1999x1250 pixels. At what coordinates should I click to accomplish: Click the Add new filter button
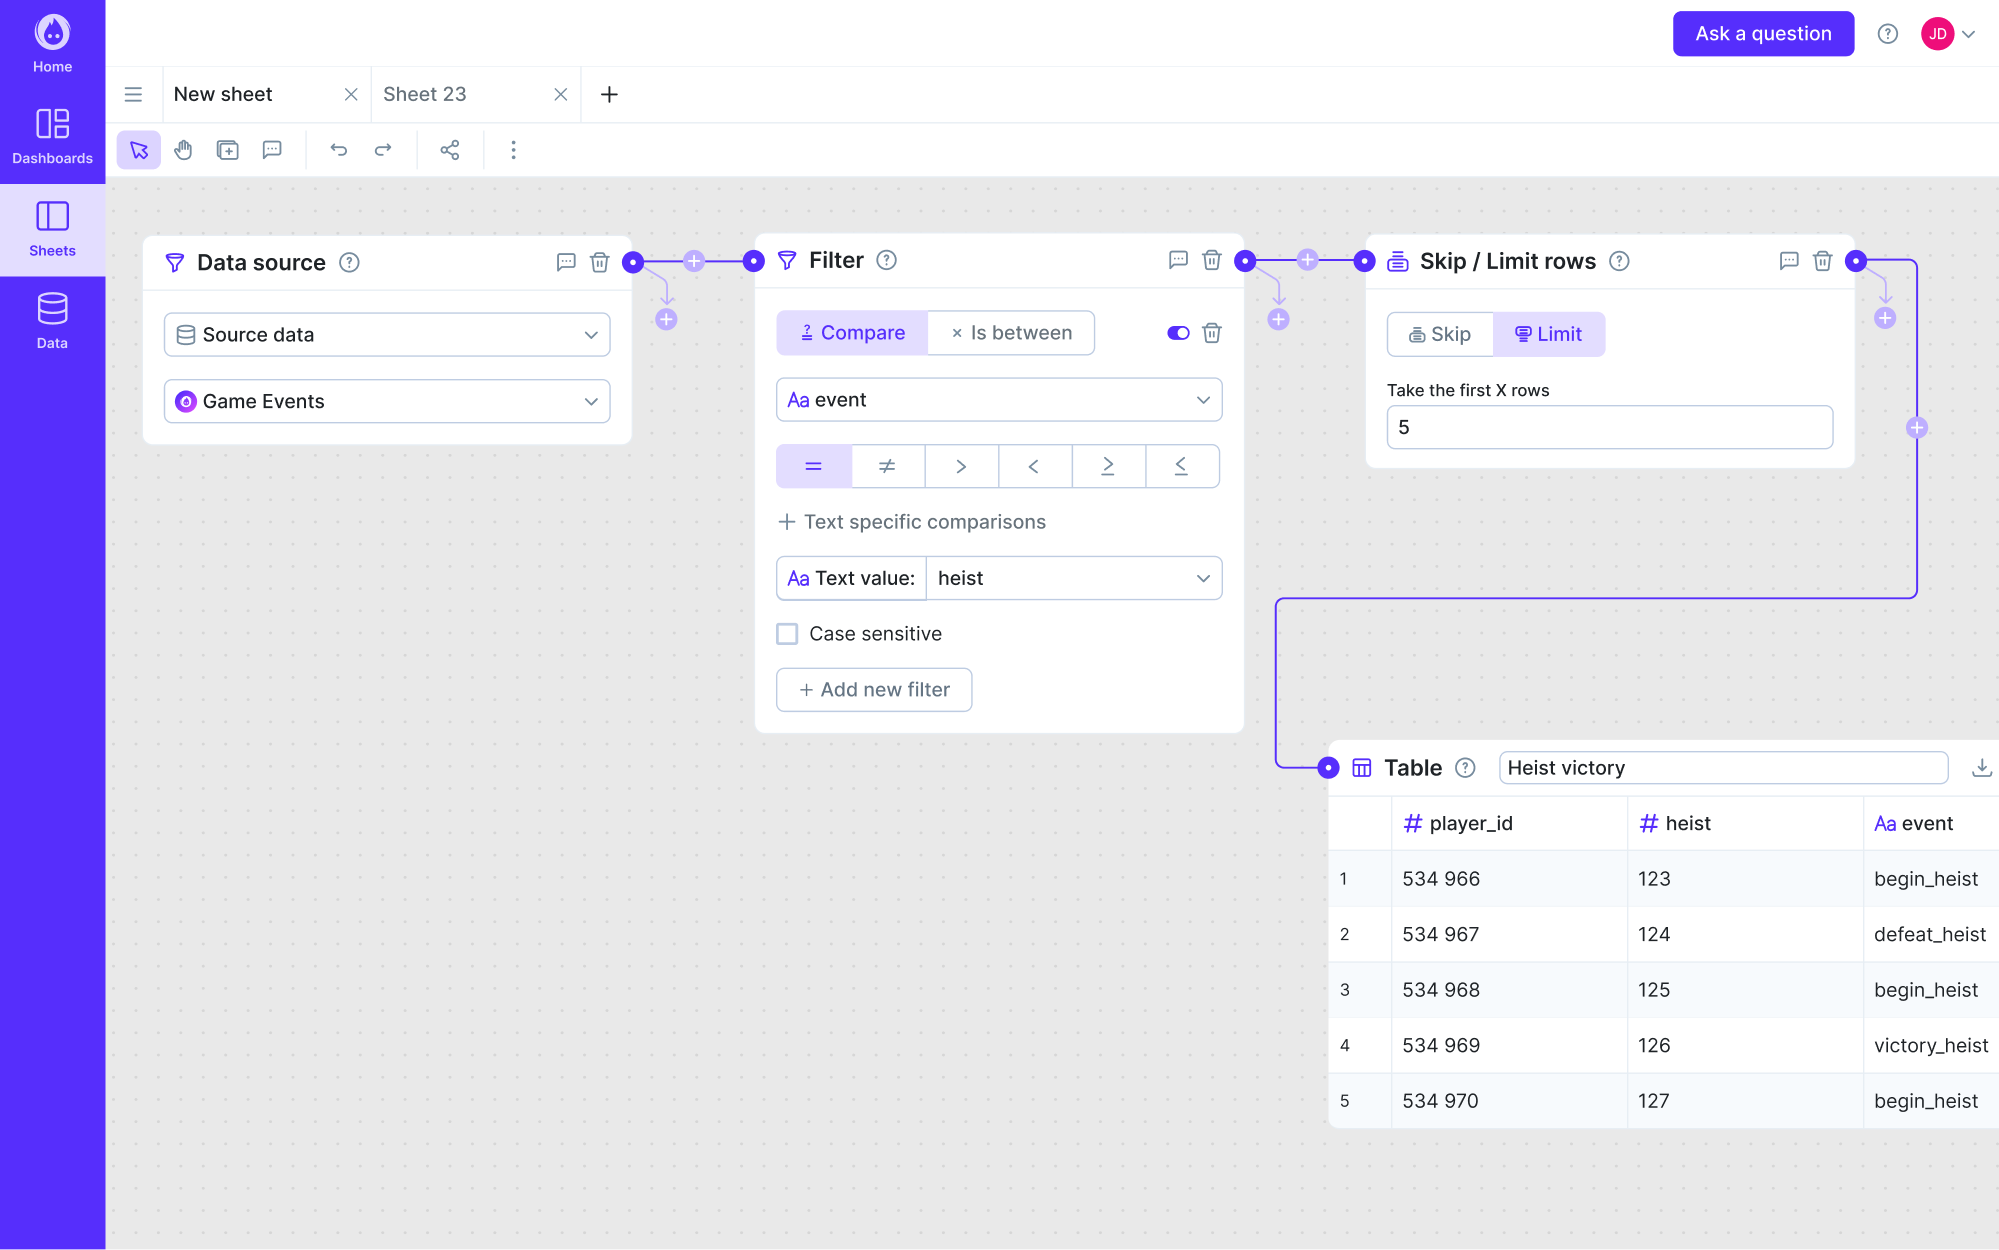point(874,690)
